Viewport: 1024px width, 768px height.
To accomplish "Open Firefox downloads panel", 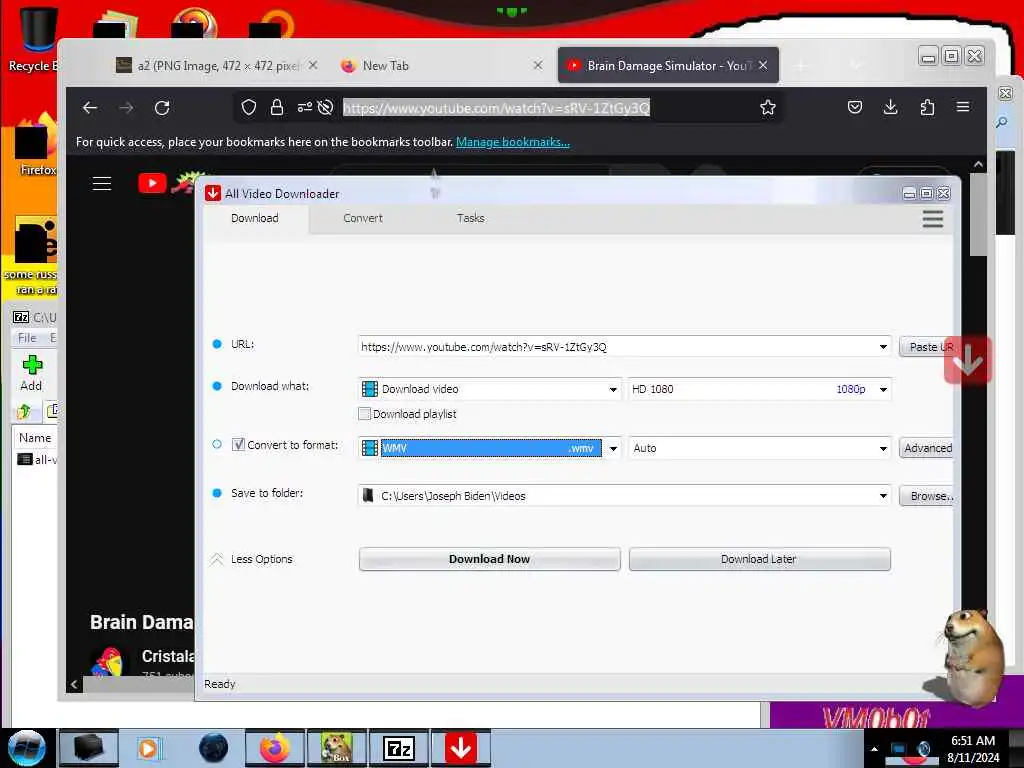I will point(891,107).
